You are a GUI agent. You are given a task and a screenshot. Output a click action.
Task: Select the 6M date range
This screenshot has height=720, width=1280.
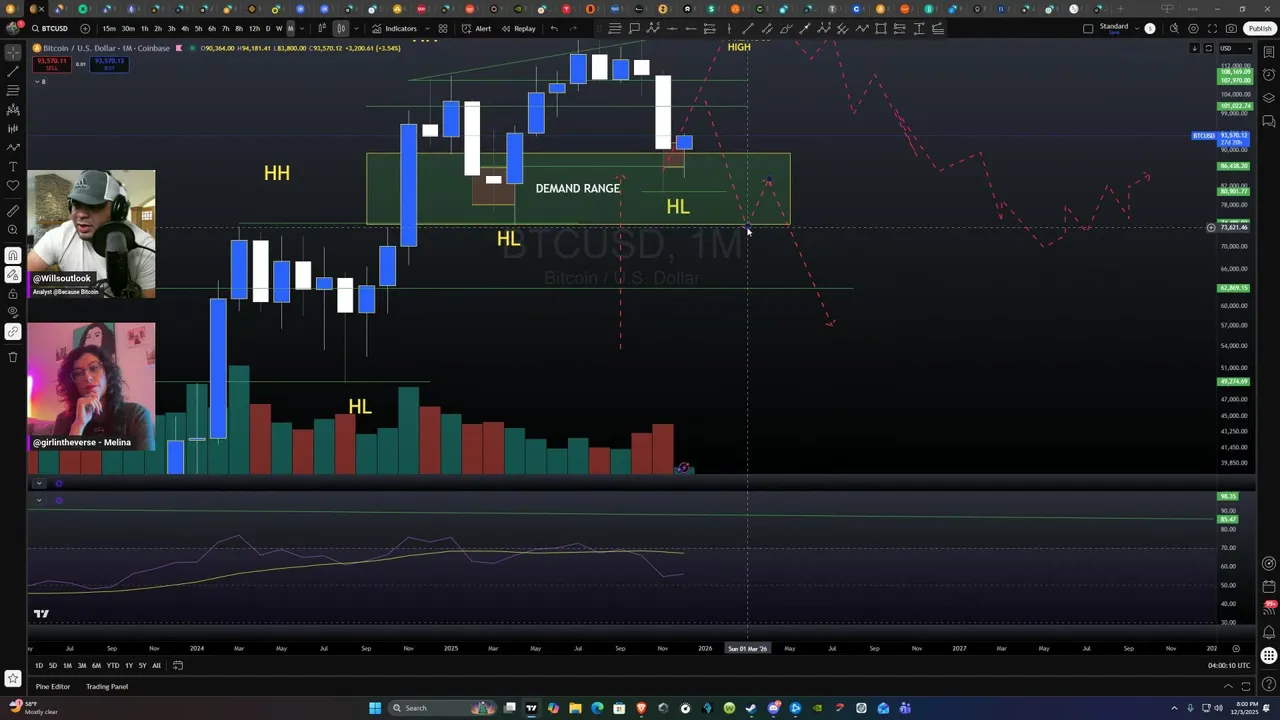pyautogui.click(x=96, y=665)
